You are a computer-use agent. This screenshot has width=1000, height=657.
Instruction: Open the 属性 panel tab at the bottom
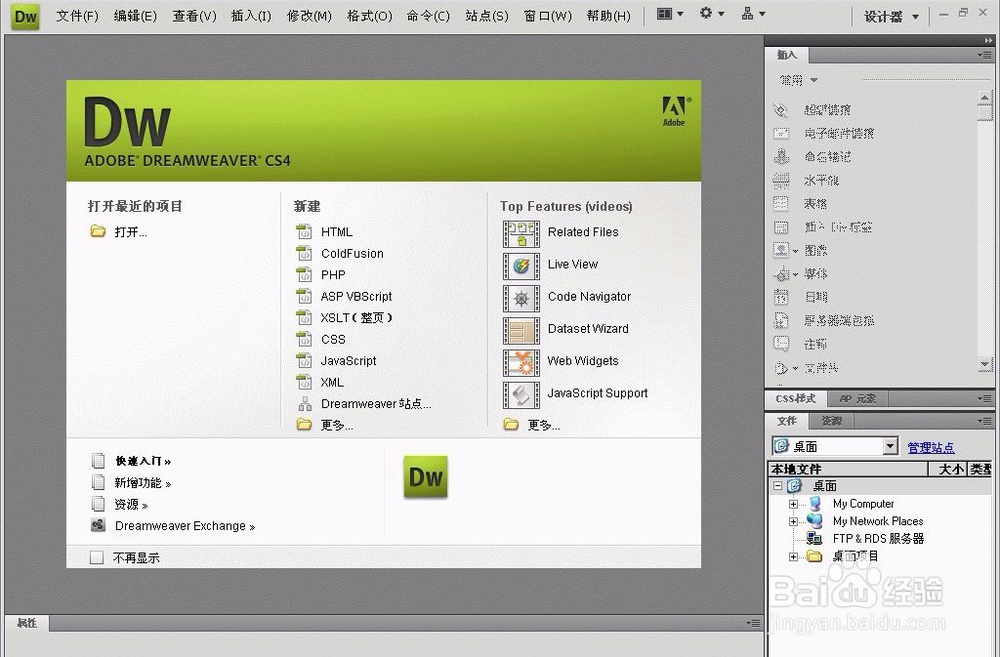27,623
